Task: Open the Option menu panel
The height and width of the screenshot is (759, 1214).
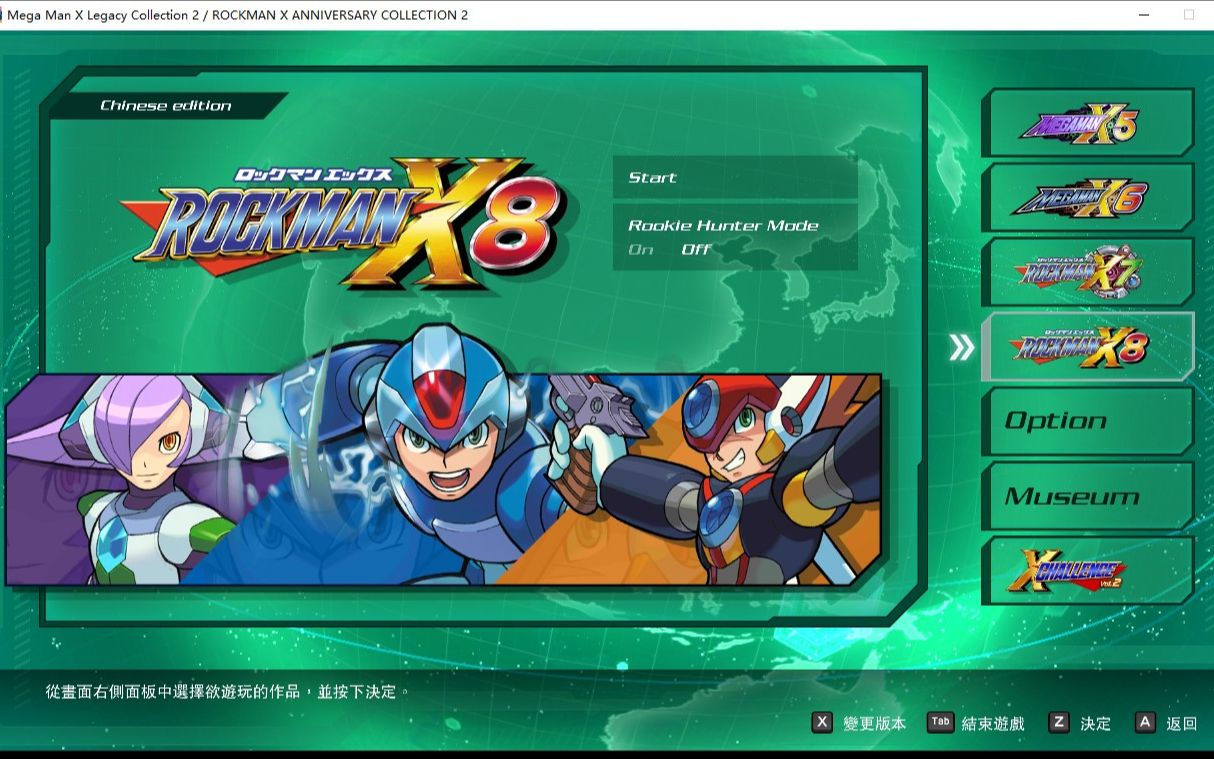Action: pyautogui.click(x=1088, y=421)
